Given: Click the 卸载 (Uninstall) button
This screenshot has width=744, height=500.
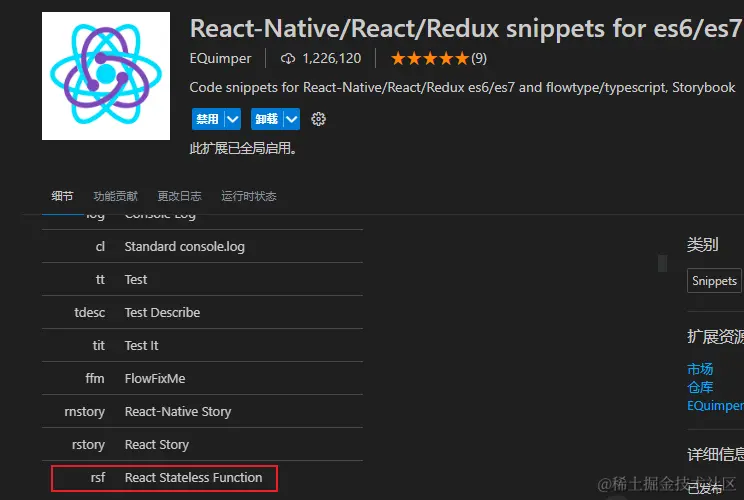Looking at the screenshot, I should (x=267, y=119).
